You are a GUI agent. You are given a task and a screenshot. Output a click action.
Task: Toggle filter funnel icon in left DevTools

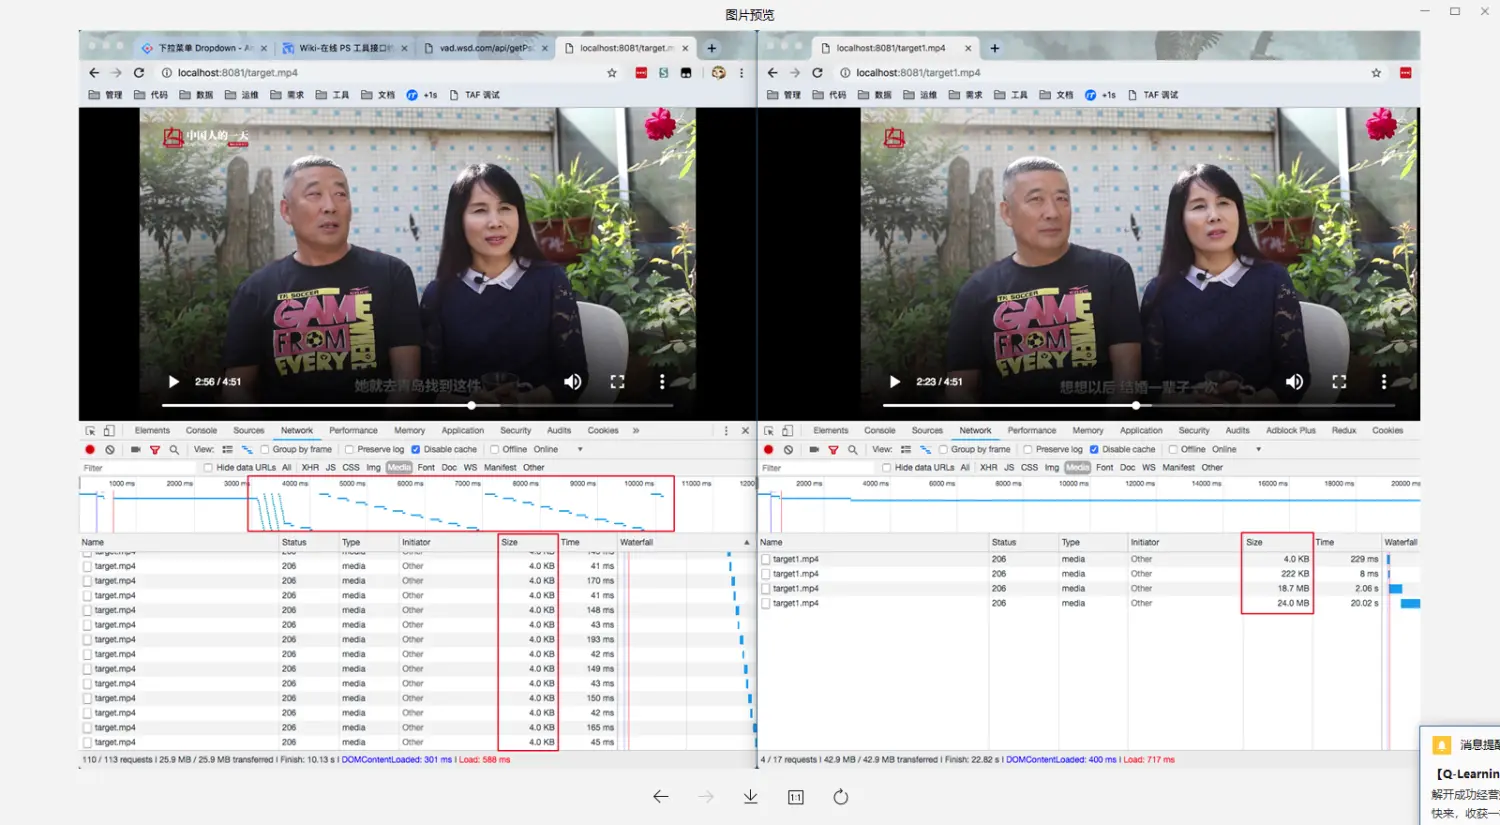tap(155, 450)
